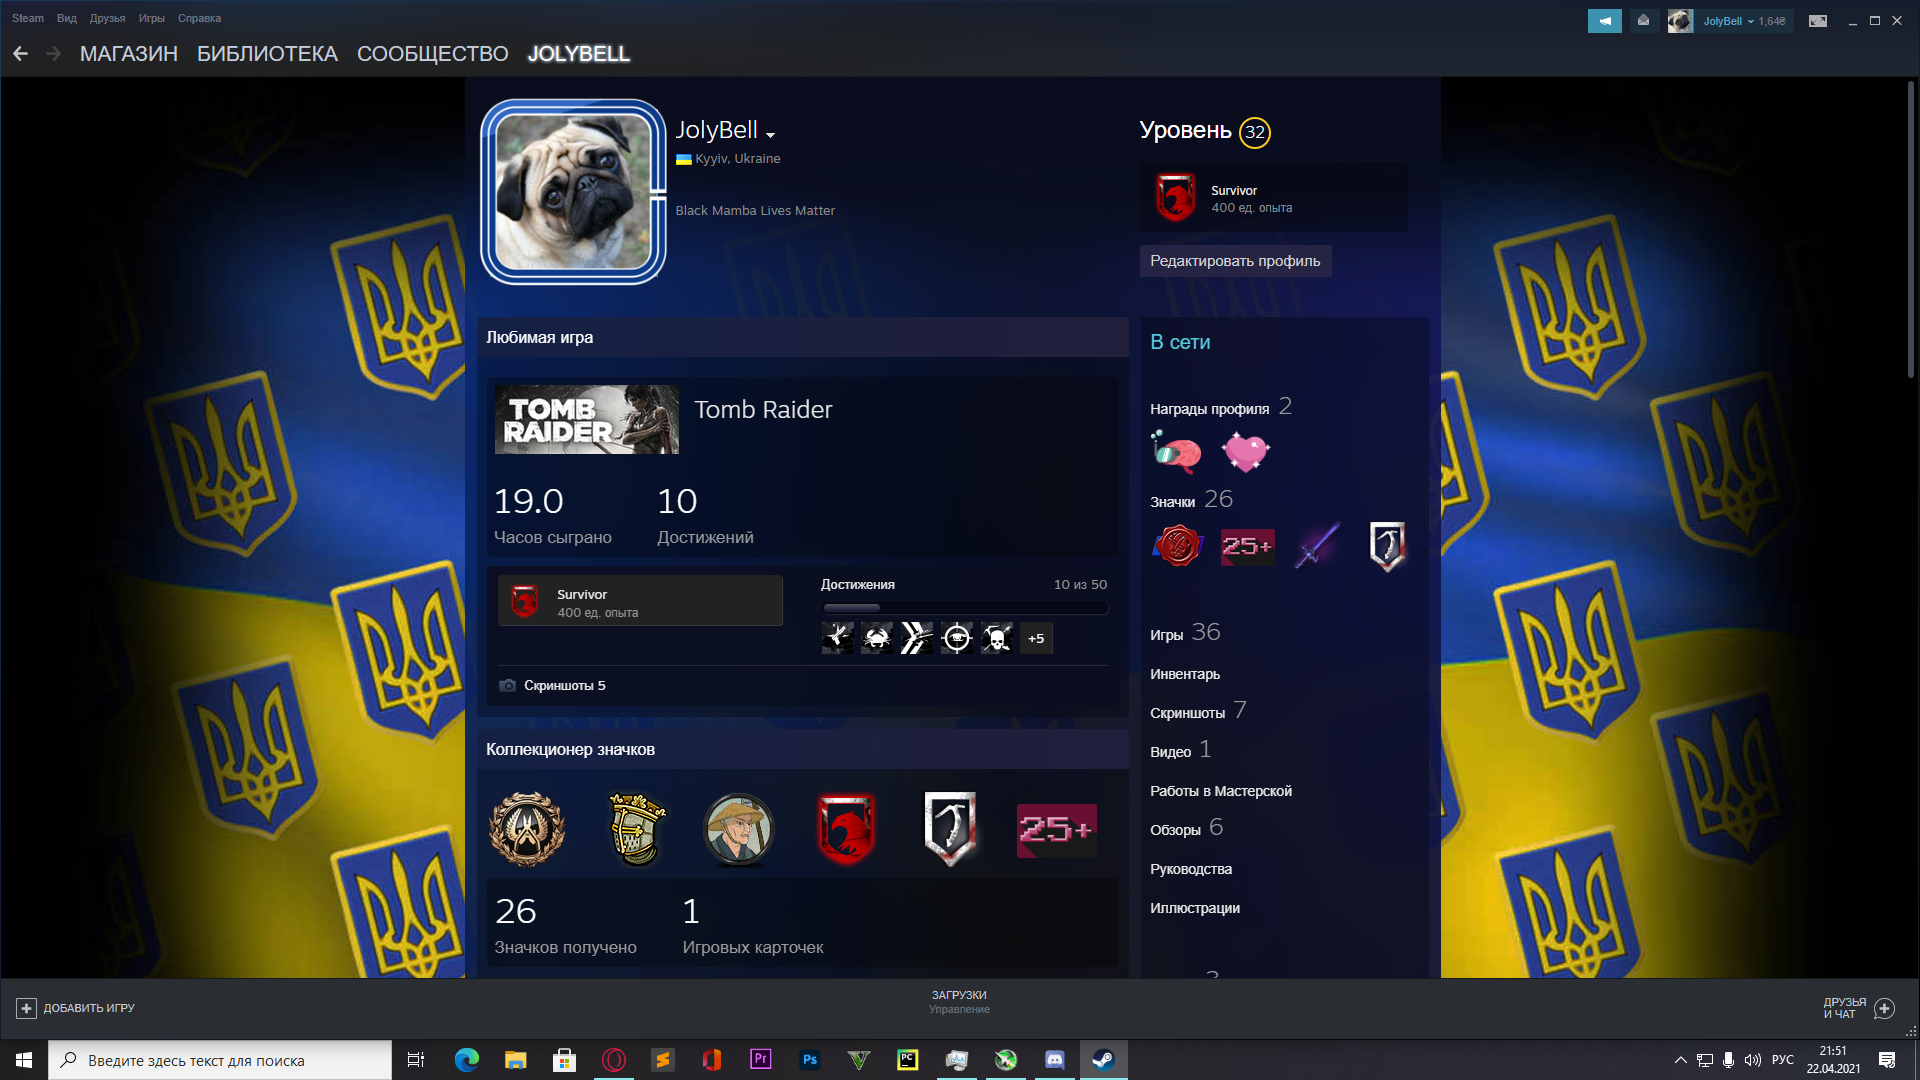Open the knight helmet crown badge
This screenshot has width=1920, height=1080.
pos(636,829)
